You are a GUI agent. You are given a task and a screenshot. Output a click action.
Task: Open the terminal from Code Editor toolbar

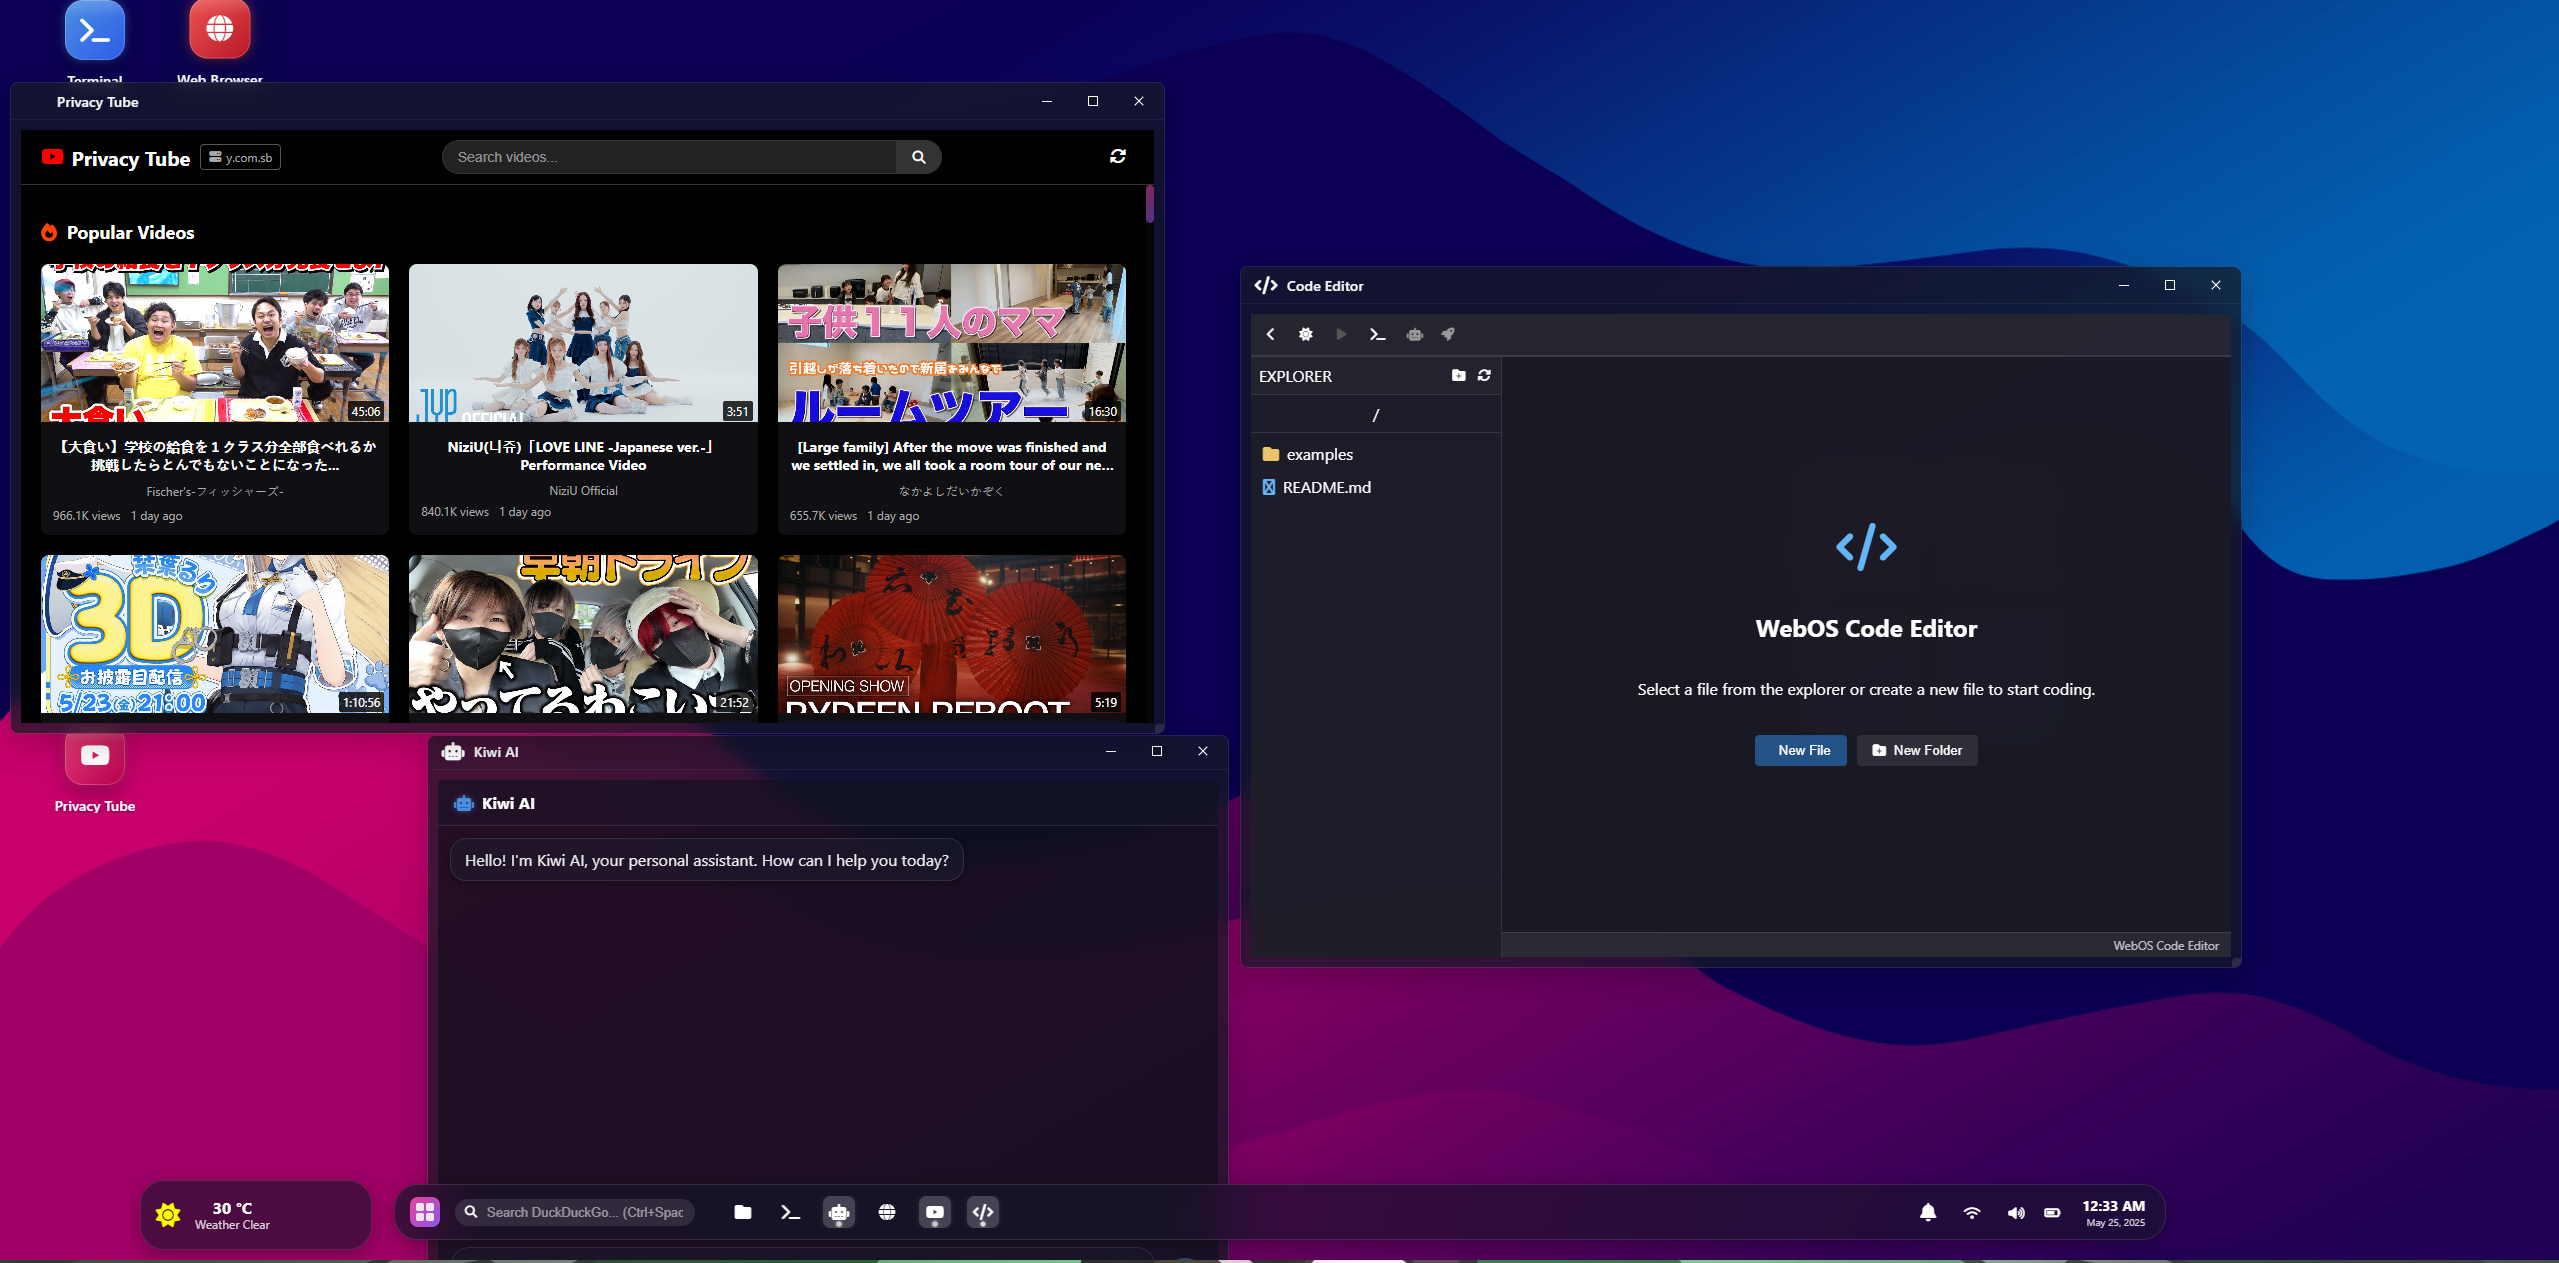[1377, 334]
